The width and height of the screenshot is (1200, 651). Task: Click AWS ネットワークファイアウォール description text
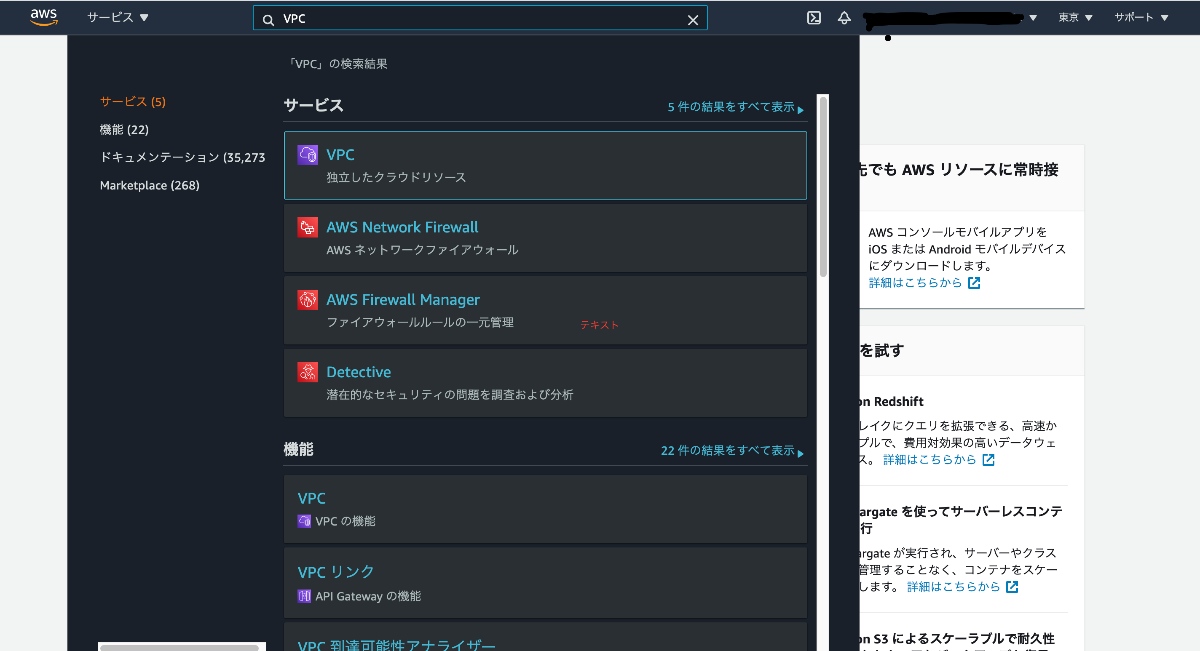(x=422, y=250)
